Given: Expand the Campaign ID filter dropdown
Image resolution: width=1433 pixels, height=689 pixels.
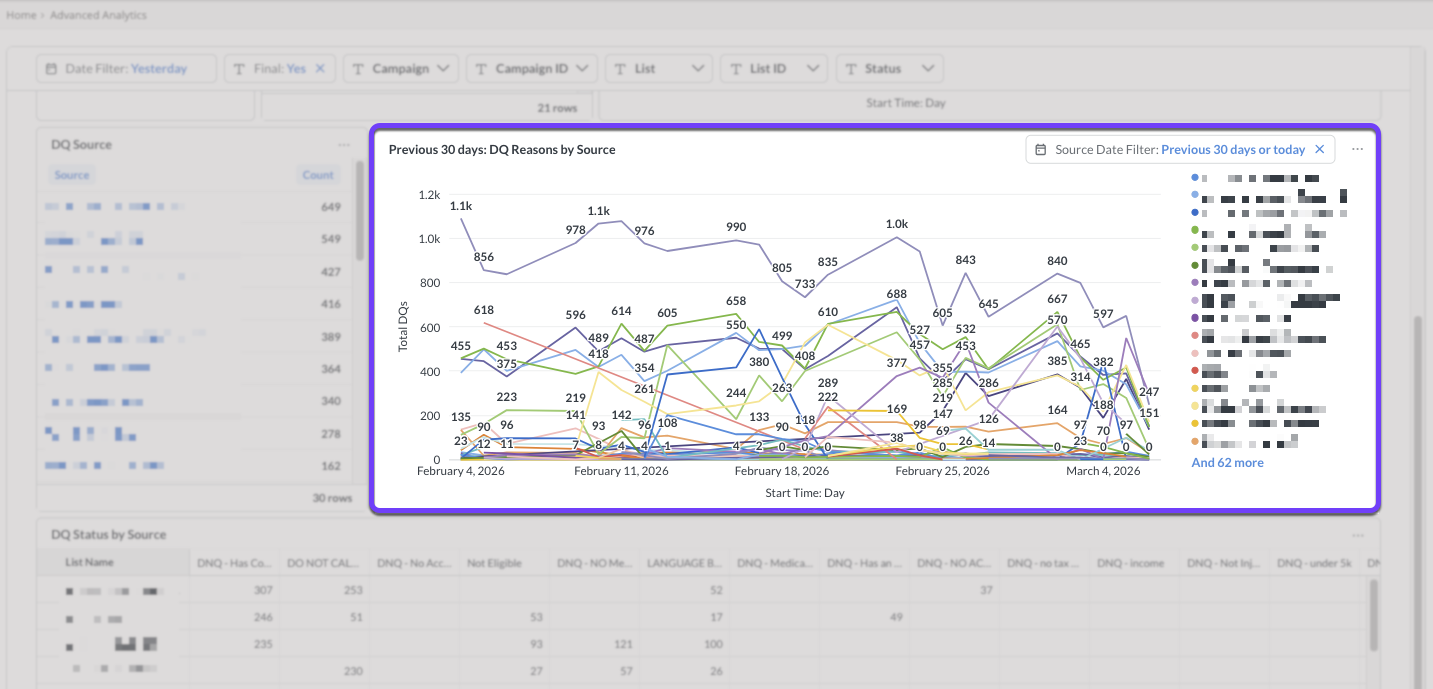Looking at the screenshot, I should click(582, 69).
